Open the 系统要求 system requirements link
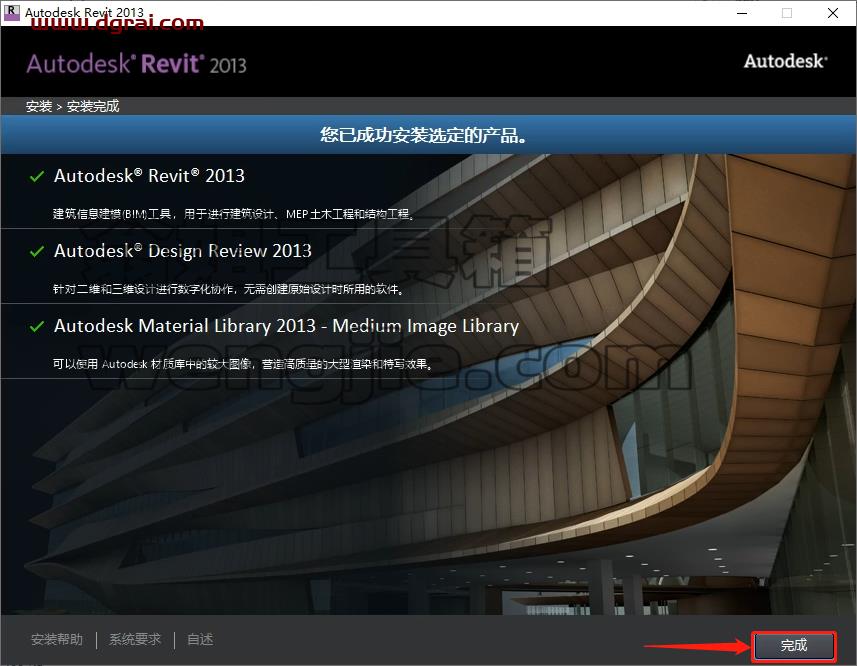This screenshot has height=666, width=857. click(x=135, y=639)
